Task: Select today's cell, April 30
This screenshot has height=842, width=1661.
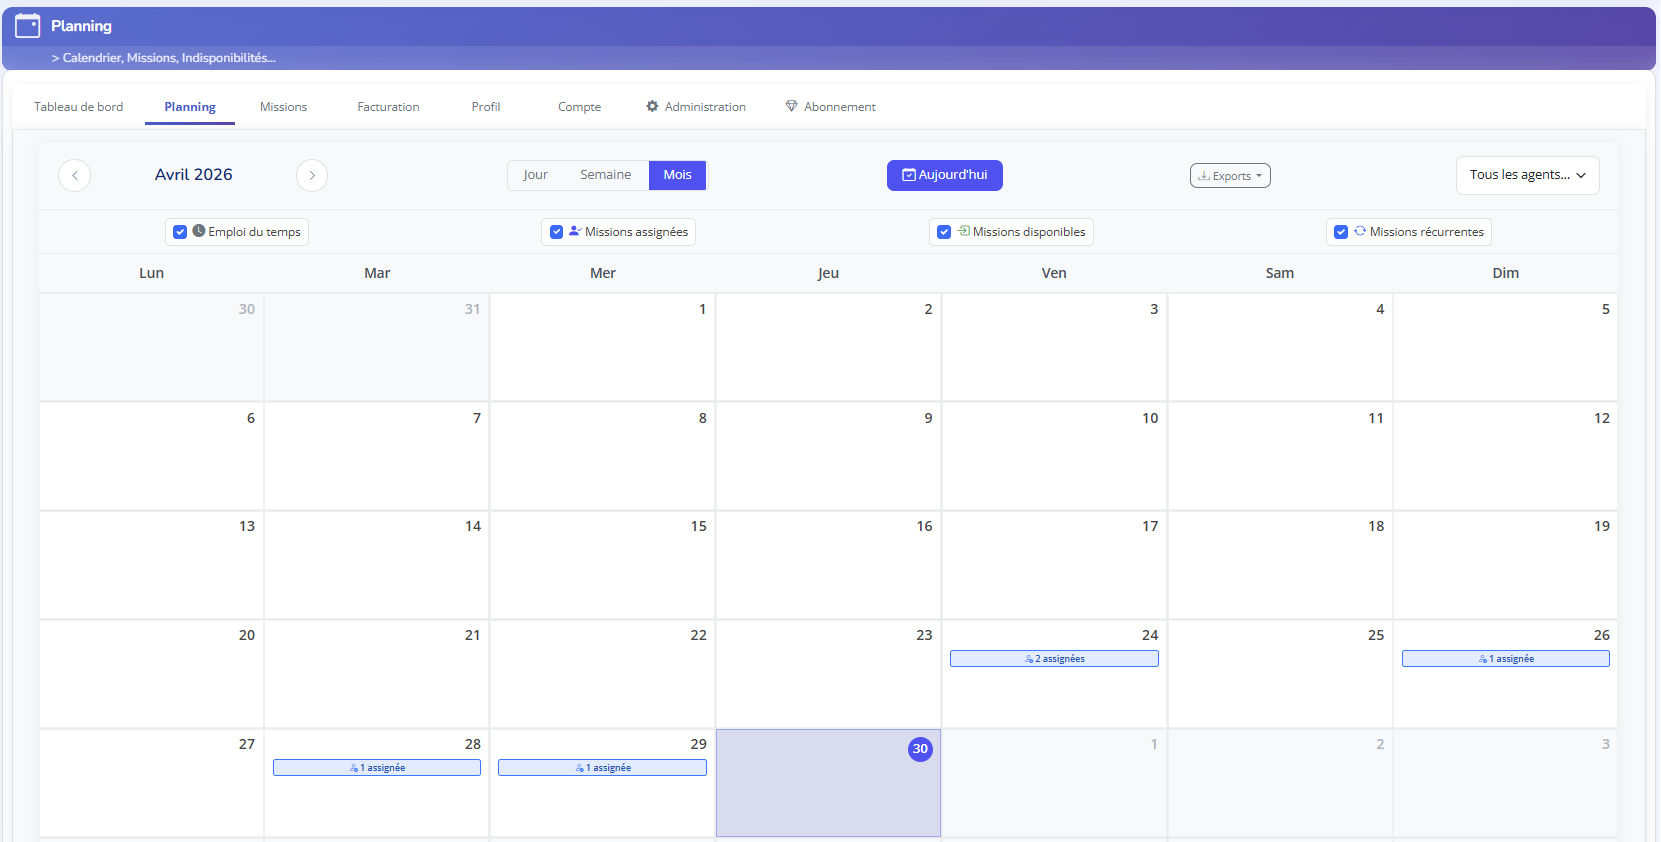Action: [x=828, y=783]
